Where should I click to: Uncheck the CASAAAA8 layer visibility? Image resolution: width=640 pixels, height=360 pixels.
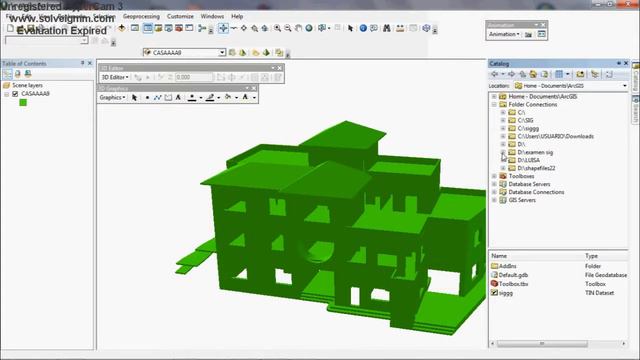click(15, 94)
